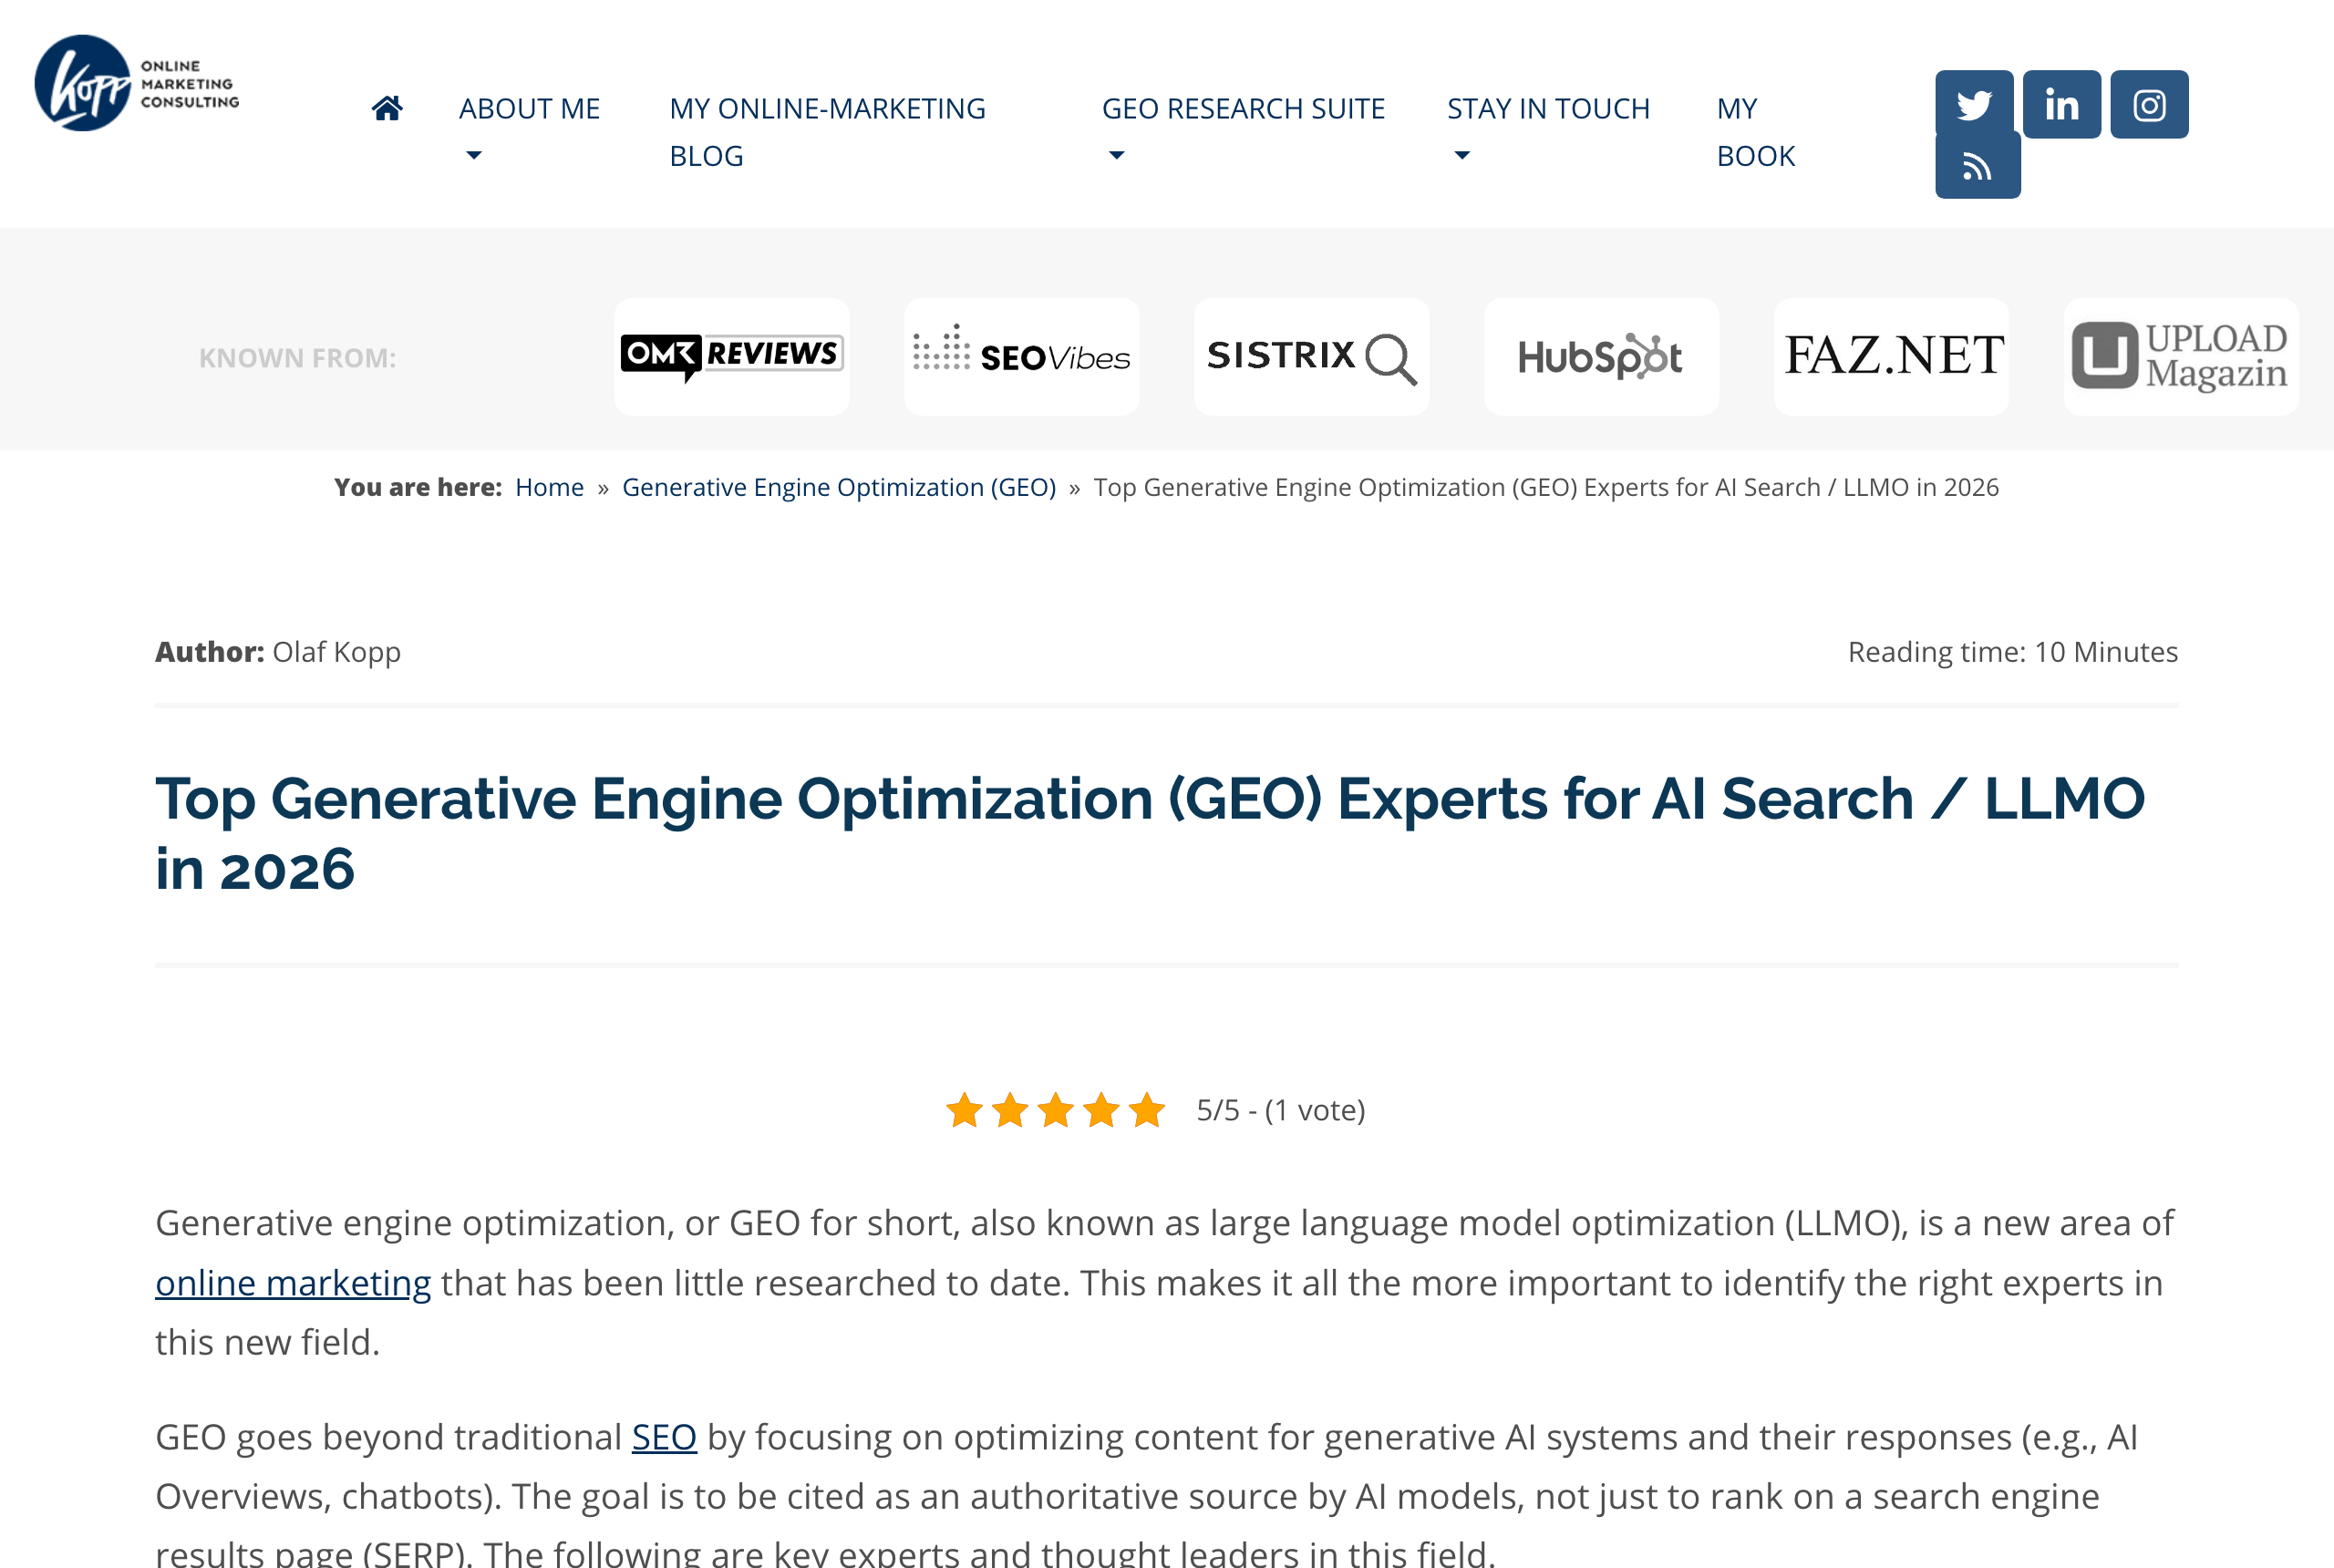Click the SEO Vibes logo
The height and width of the screenshot is (1568, 2334).
pyautogui.click(x=1021, y=356)
